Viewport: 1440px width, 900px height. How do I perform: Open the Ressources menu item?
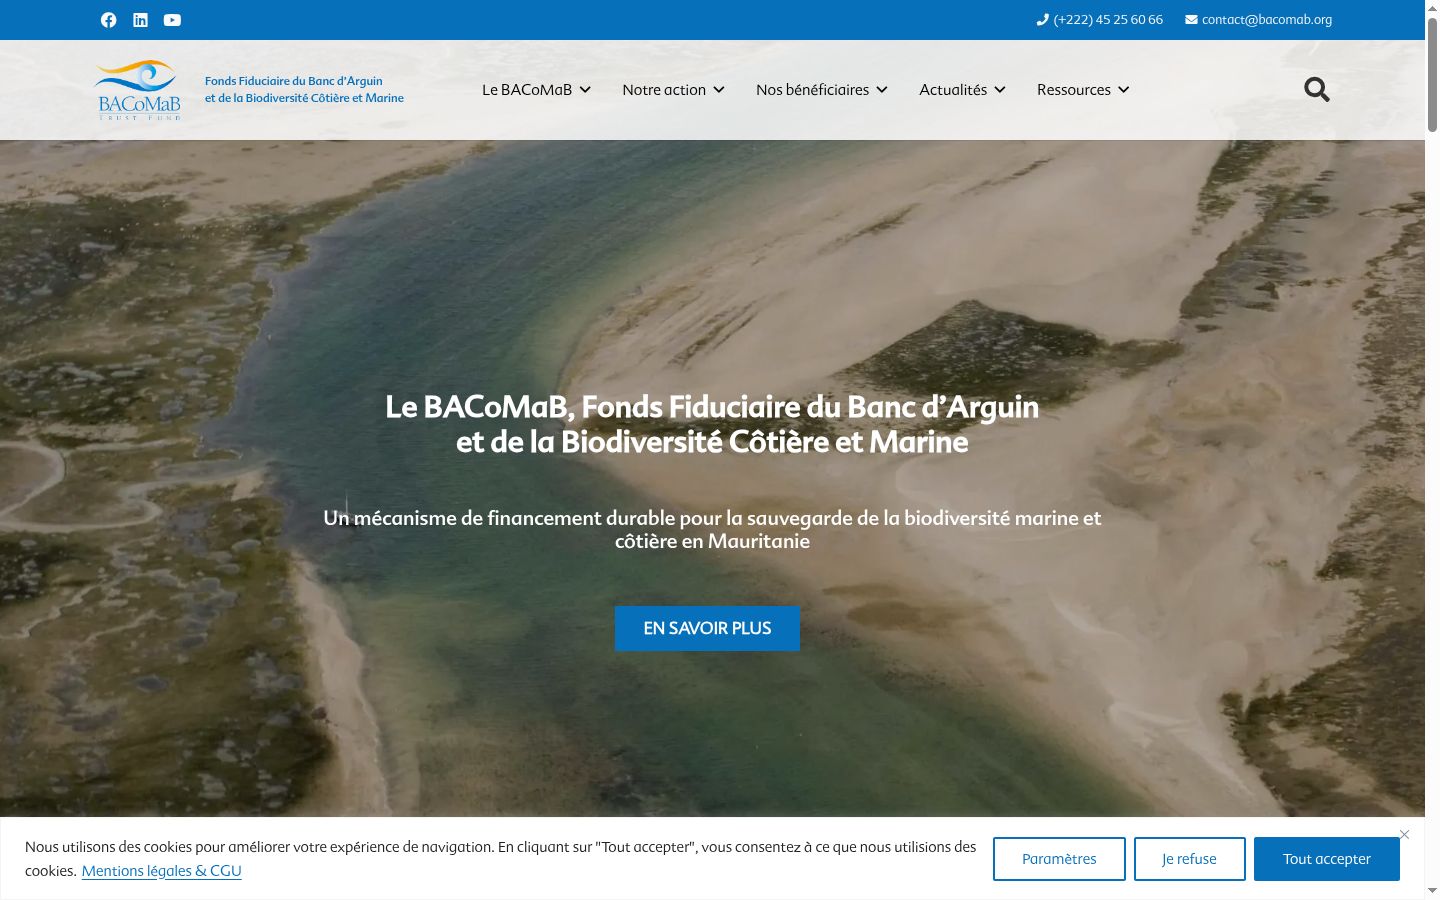[1074, 90]
